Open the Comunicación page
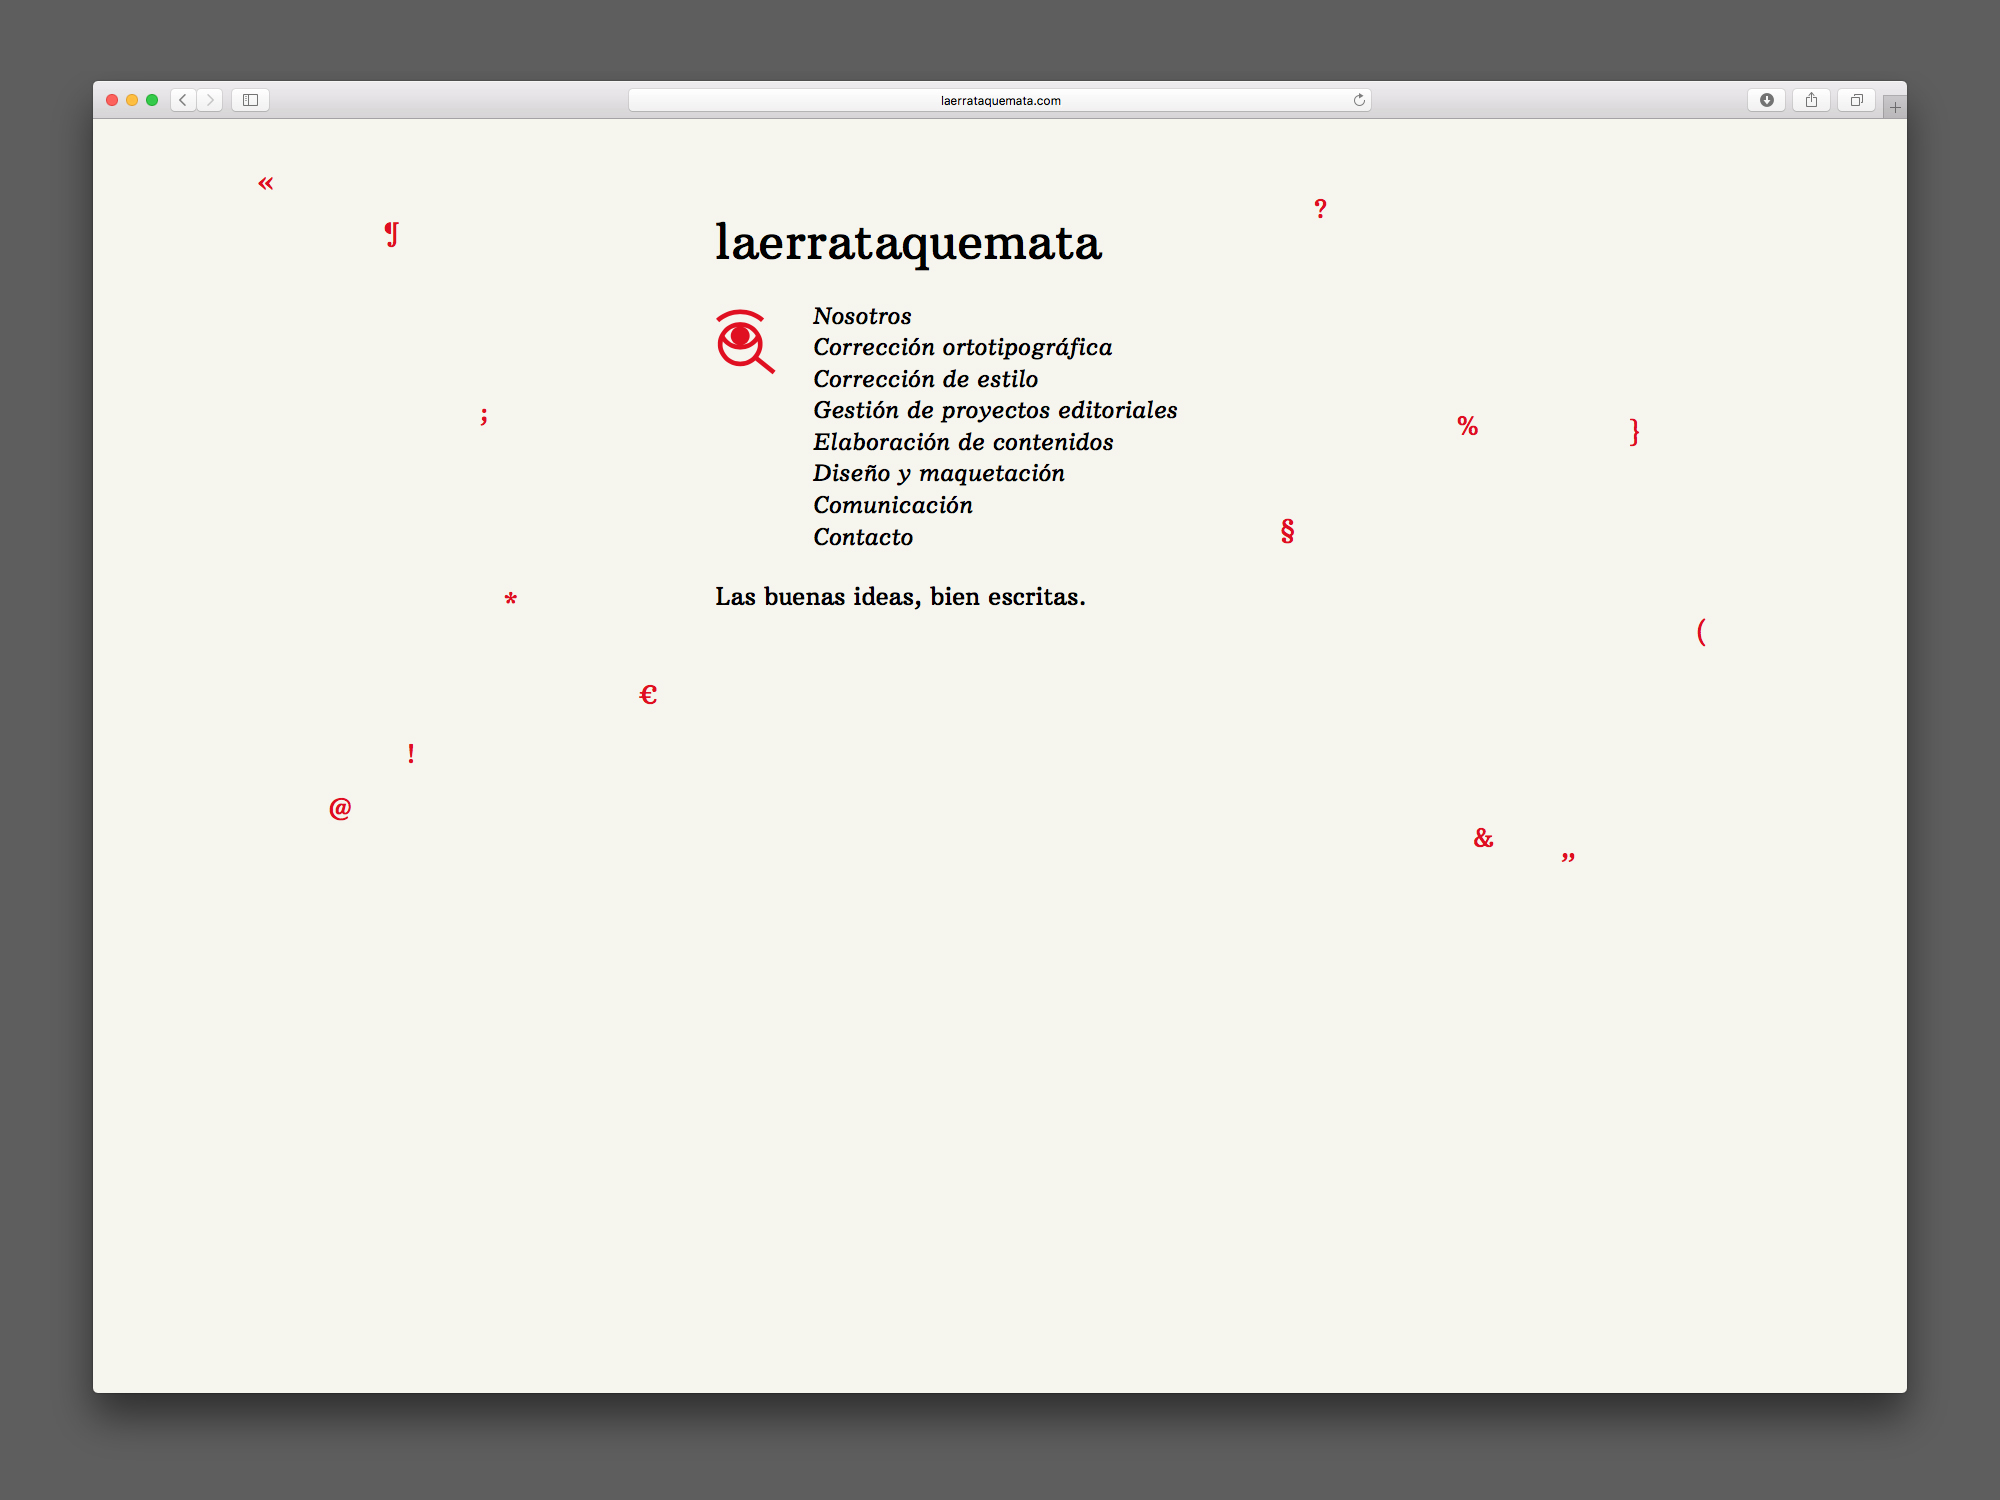This screenshot has height=1500, width=2000. (x=893, y=505)
